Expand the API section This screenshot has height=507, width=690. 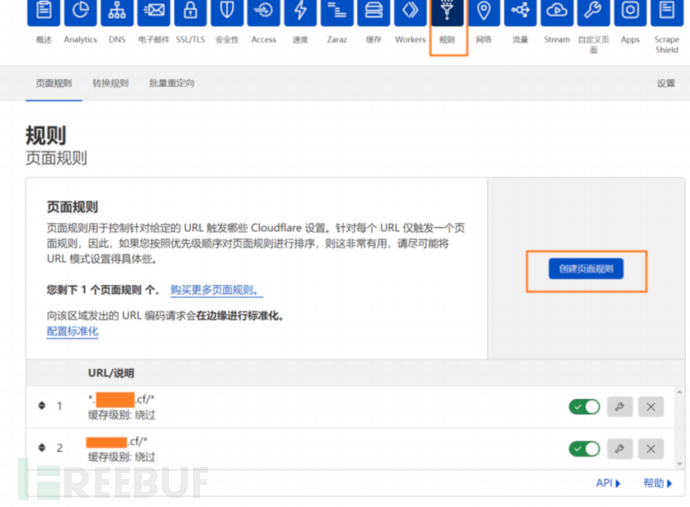[608, 483]
